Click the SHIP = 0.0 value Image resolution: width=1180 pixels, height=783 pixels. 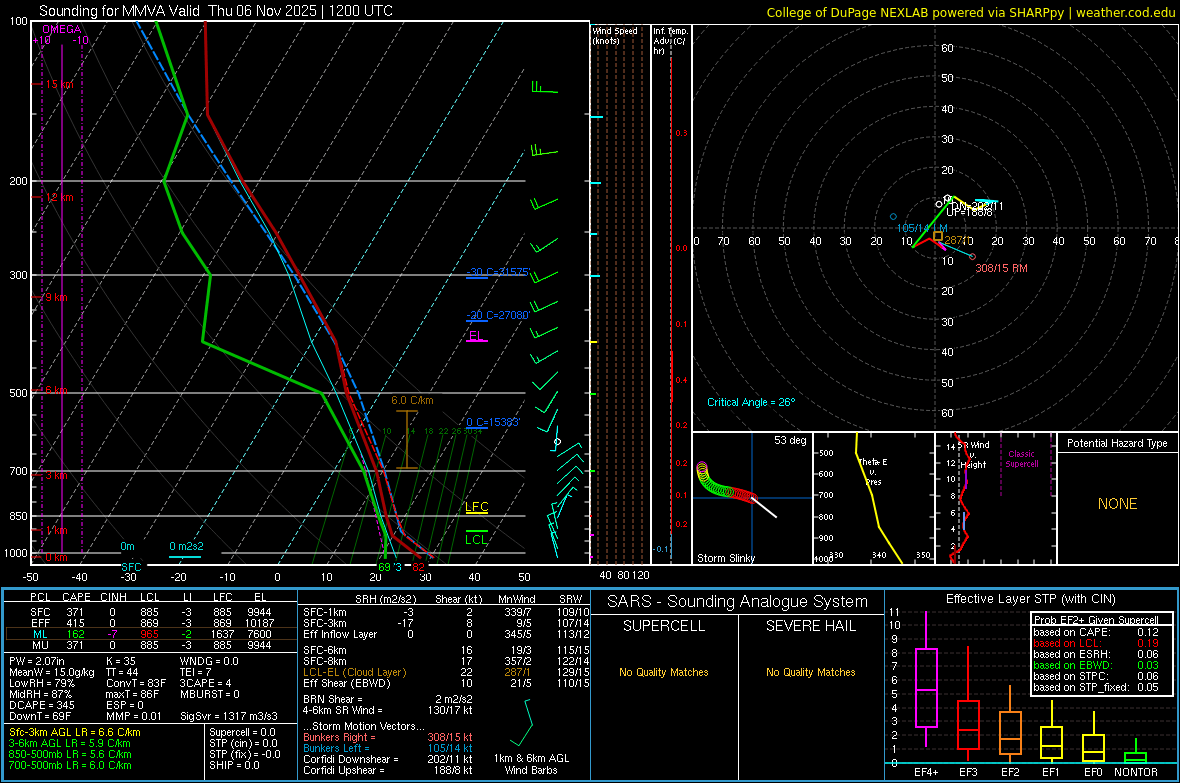point(234,765)
